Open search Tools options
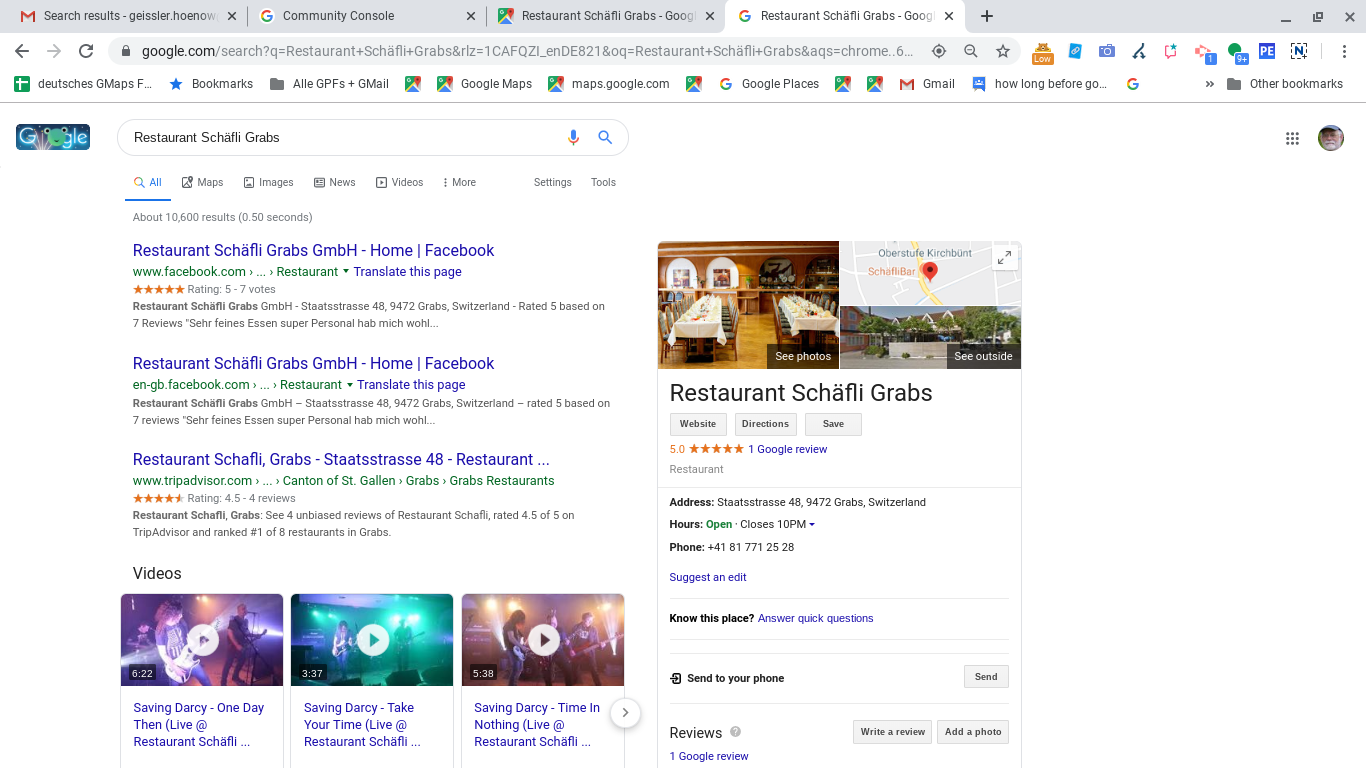 coord(603,182)
